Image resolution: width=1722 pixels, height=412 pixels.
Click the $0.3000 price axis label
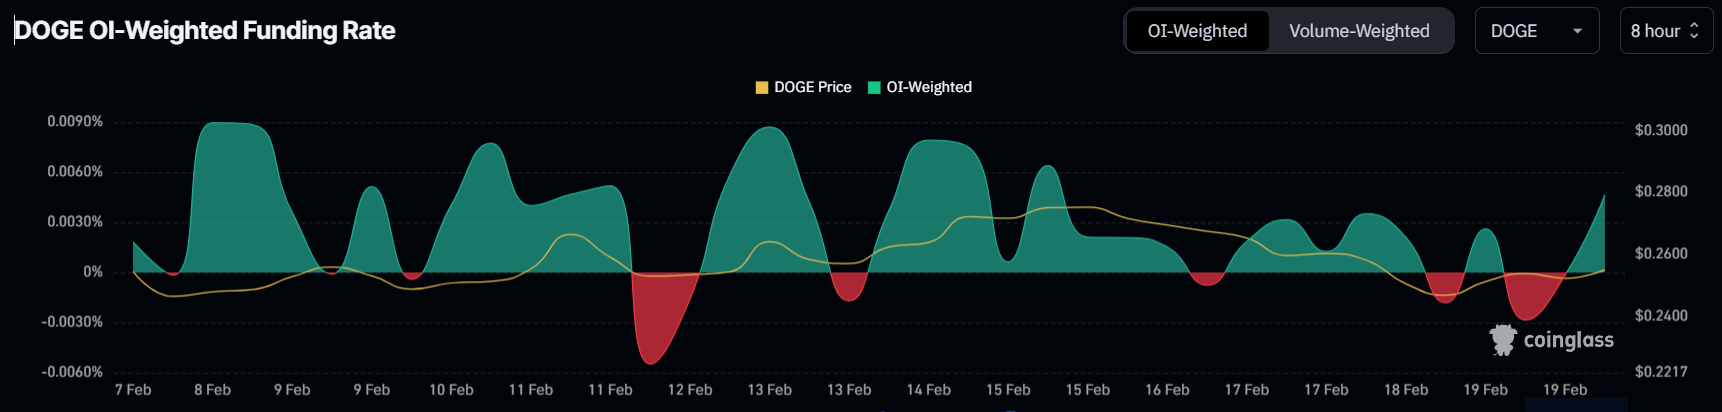click(1661, 130)
